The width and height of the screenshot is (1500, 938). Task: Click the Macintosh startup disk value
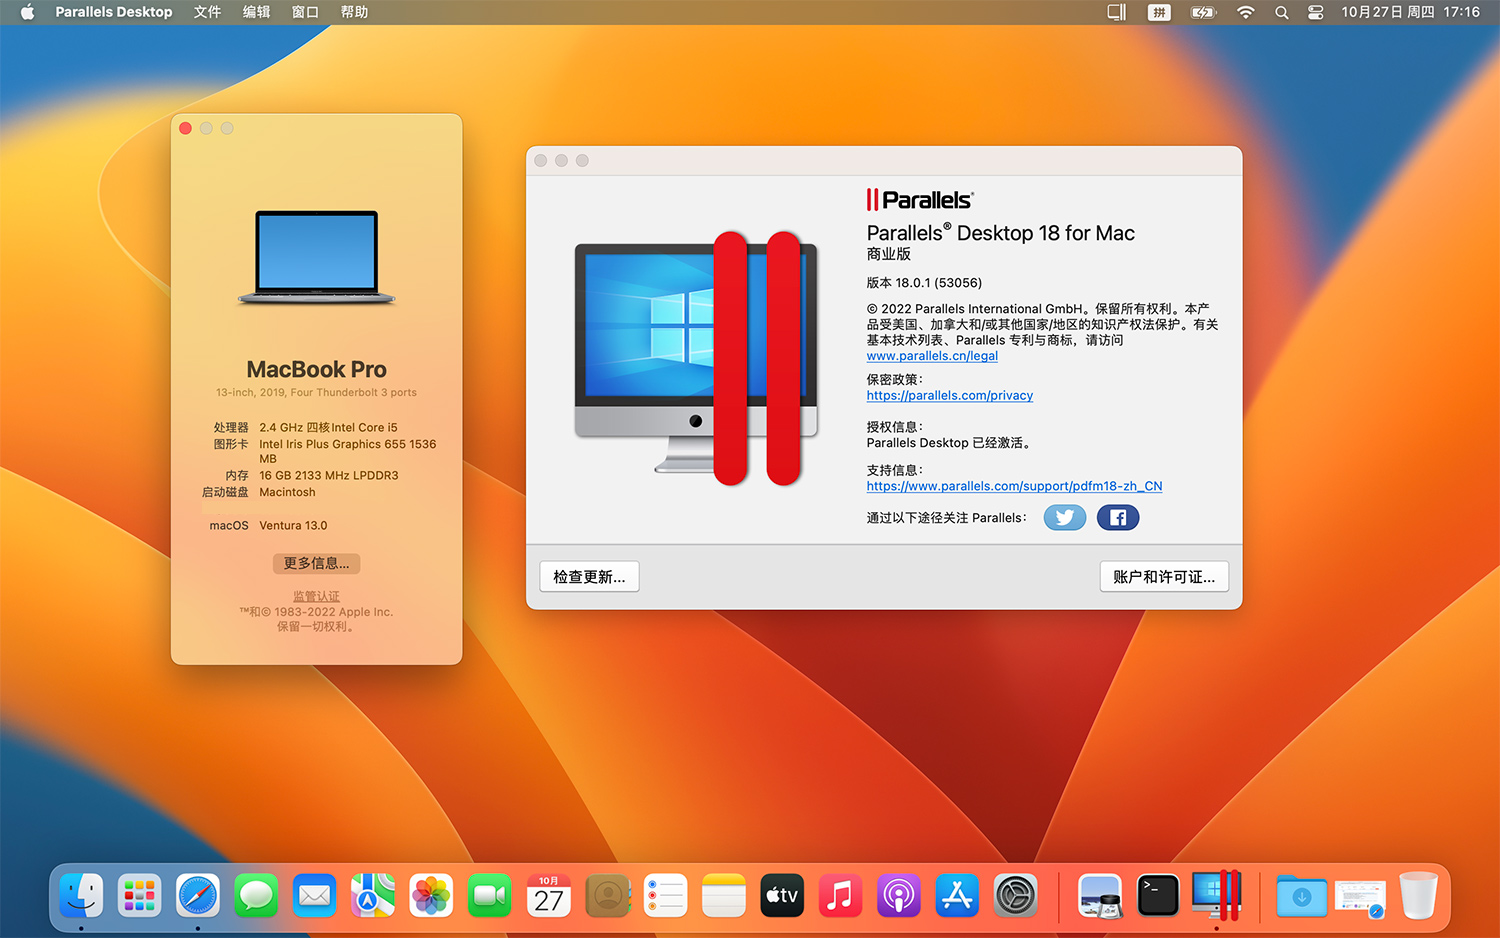[287, 492]
